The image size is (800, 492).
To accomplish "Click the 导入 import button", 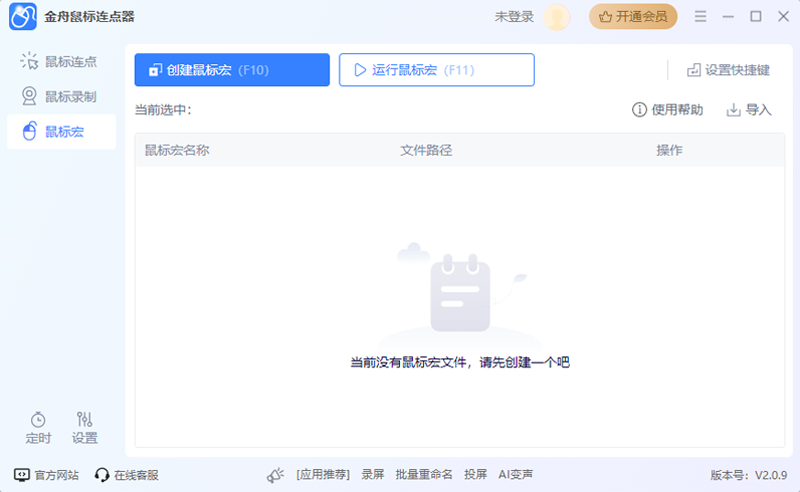I will click(749, 110).
